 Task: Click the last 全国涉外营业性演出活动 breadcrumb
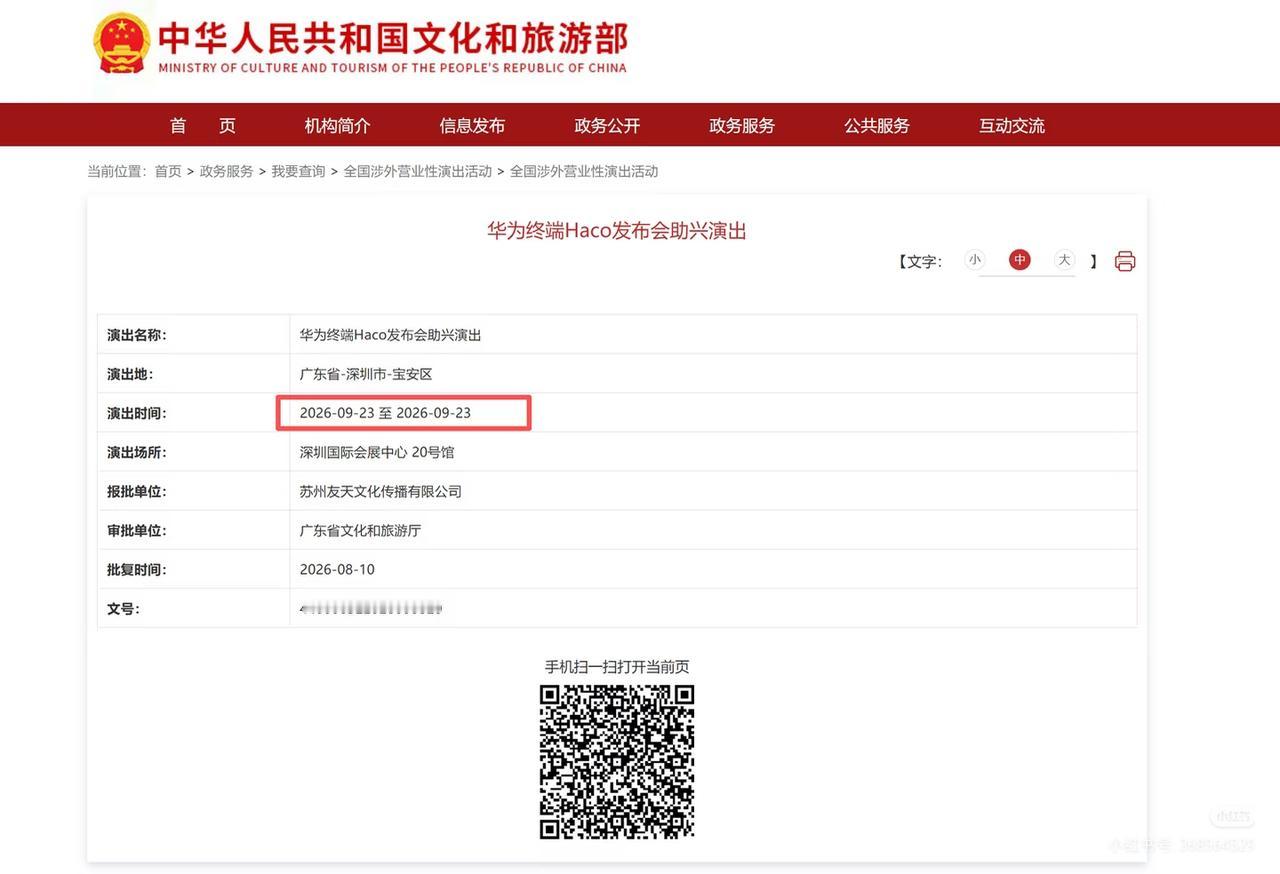584,171
